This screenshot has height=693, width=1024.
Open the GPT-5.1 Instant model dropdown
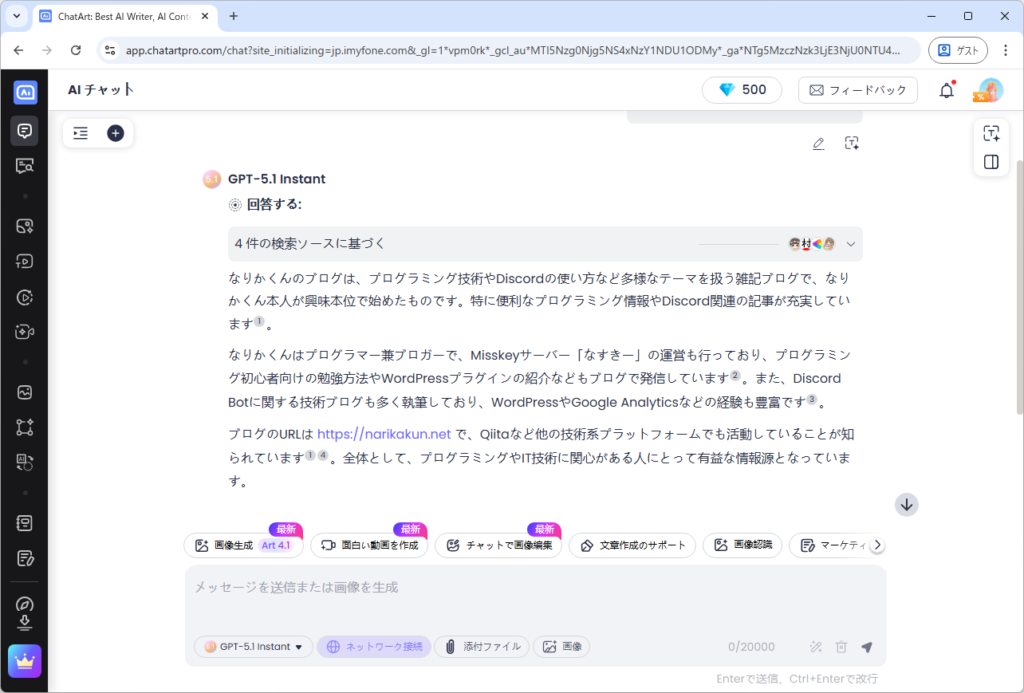(x=254, y=647)
